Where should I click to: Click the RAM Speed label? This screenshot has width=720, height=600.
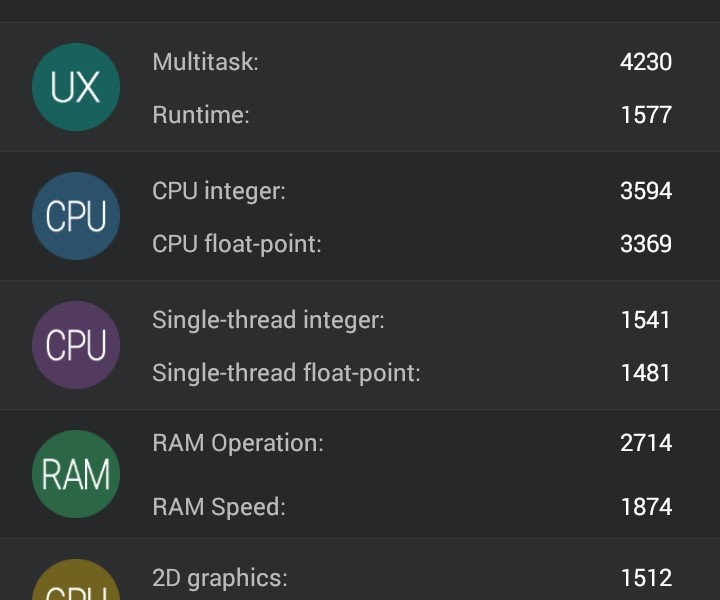[219, 507]
